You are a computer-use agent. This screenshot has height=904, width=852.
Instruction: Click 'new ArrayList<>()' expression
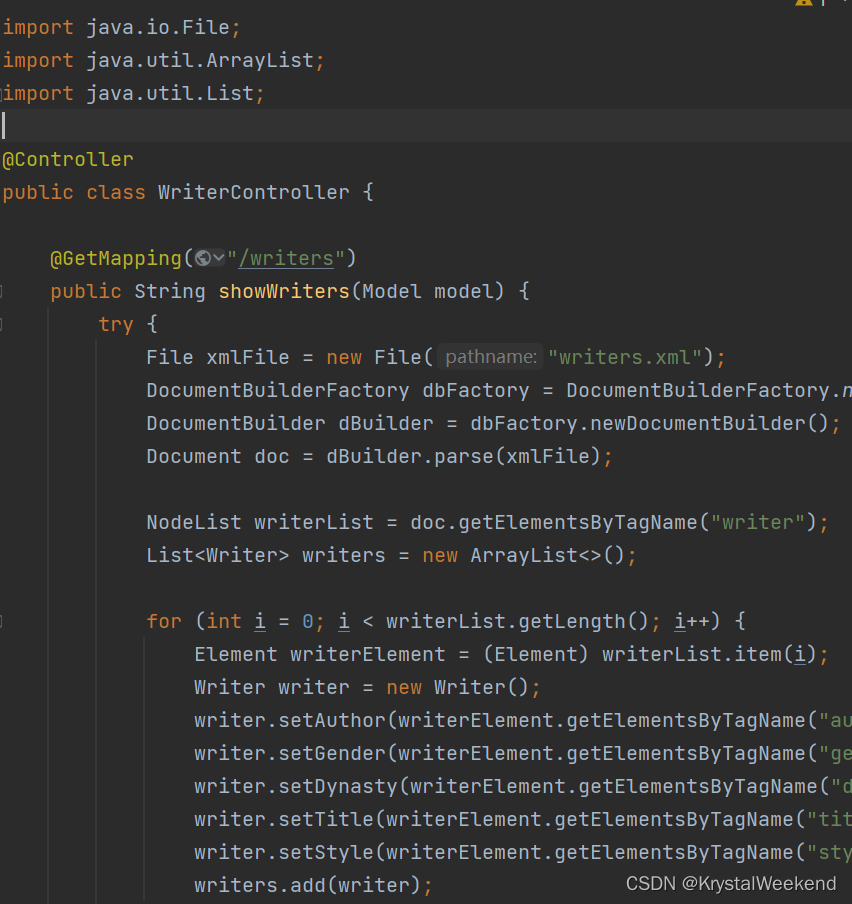(523, 555)
